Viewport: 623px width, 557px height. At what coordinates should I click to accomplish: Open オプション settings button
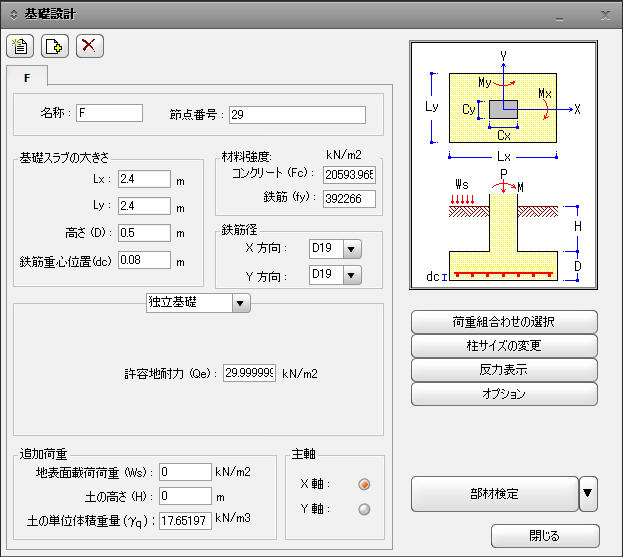504,394
